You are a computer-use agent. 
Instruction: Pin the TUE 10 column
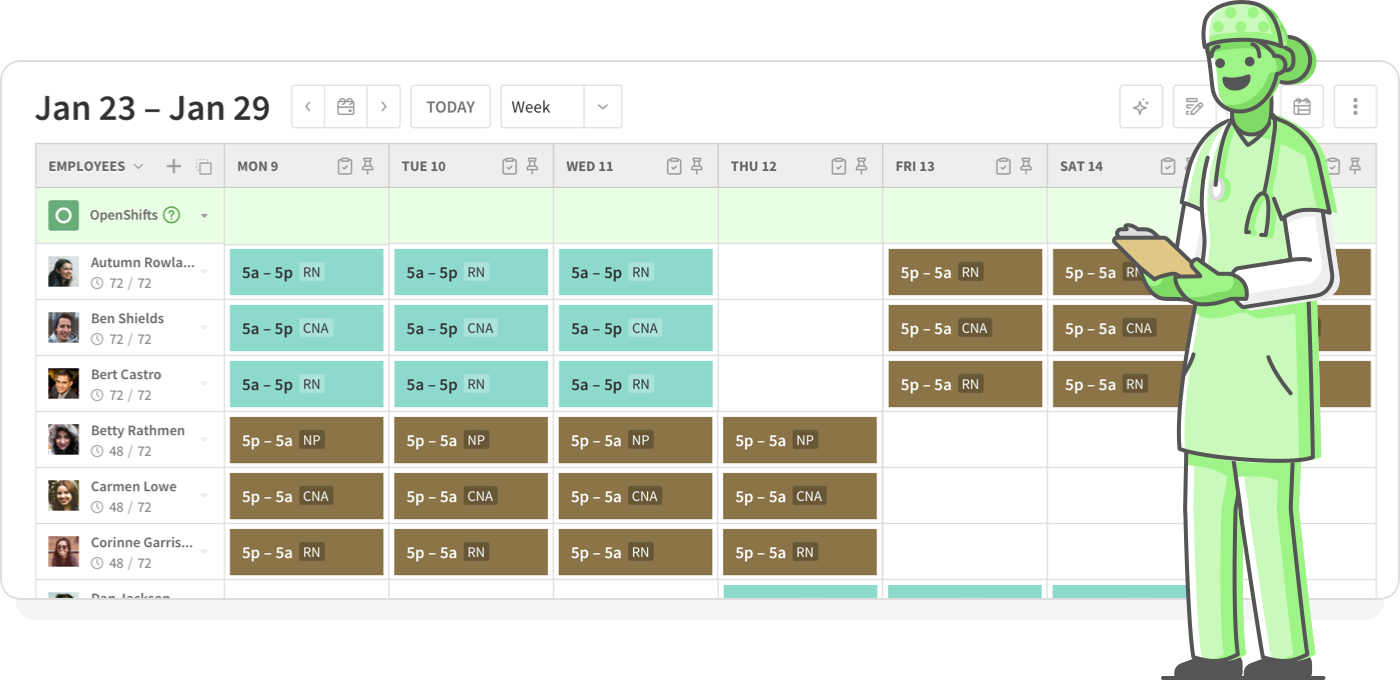(533, 165)
